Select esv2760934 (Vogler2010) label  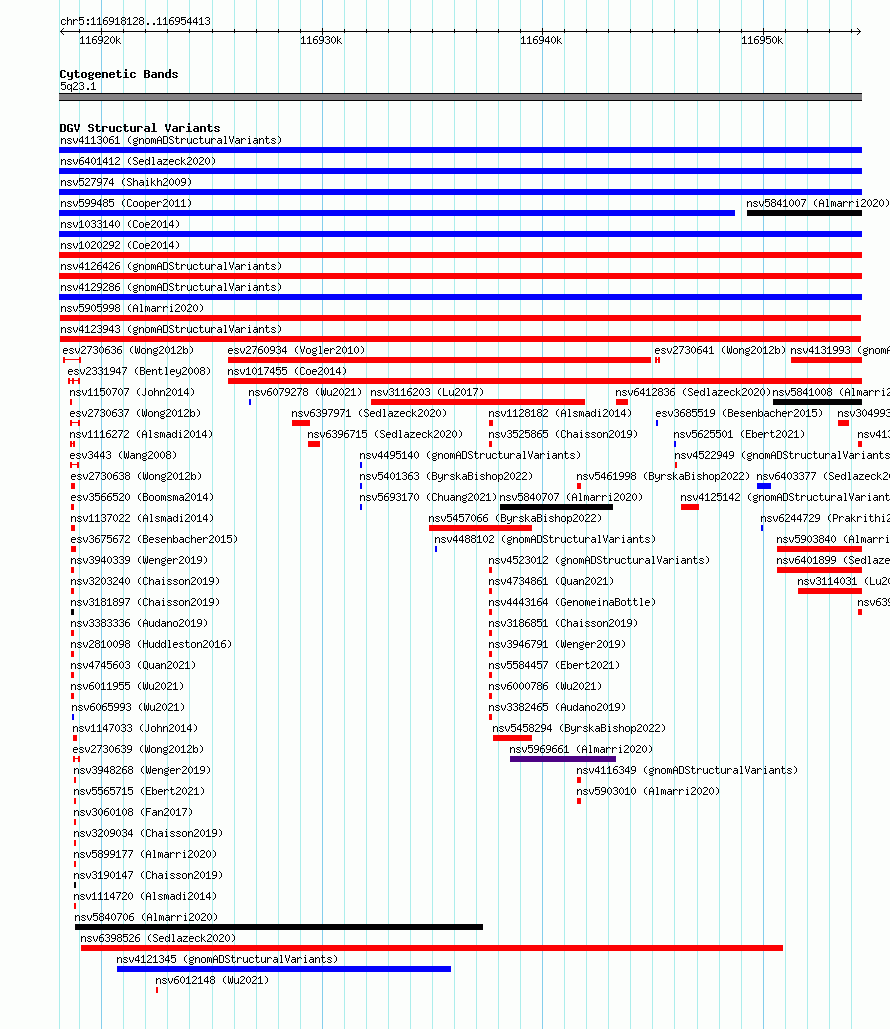tap(296, 350)
